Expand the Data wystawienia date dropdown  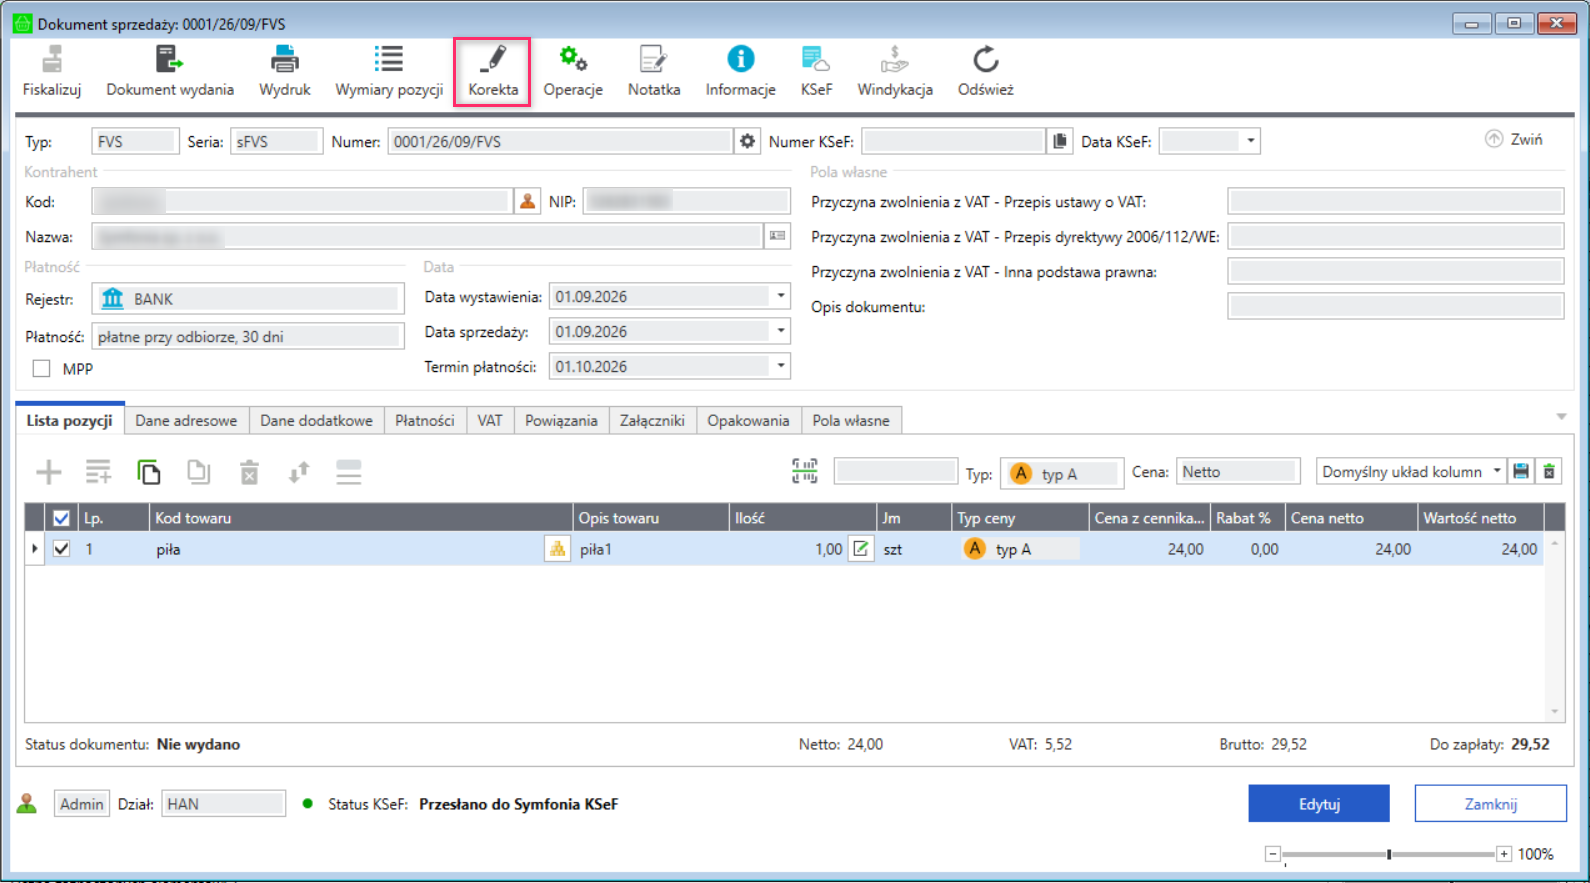(x=781, y=296)
